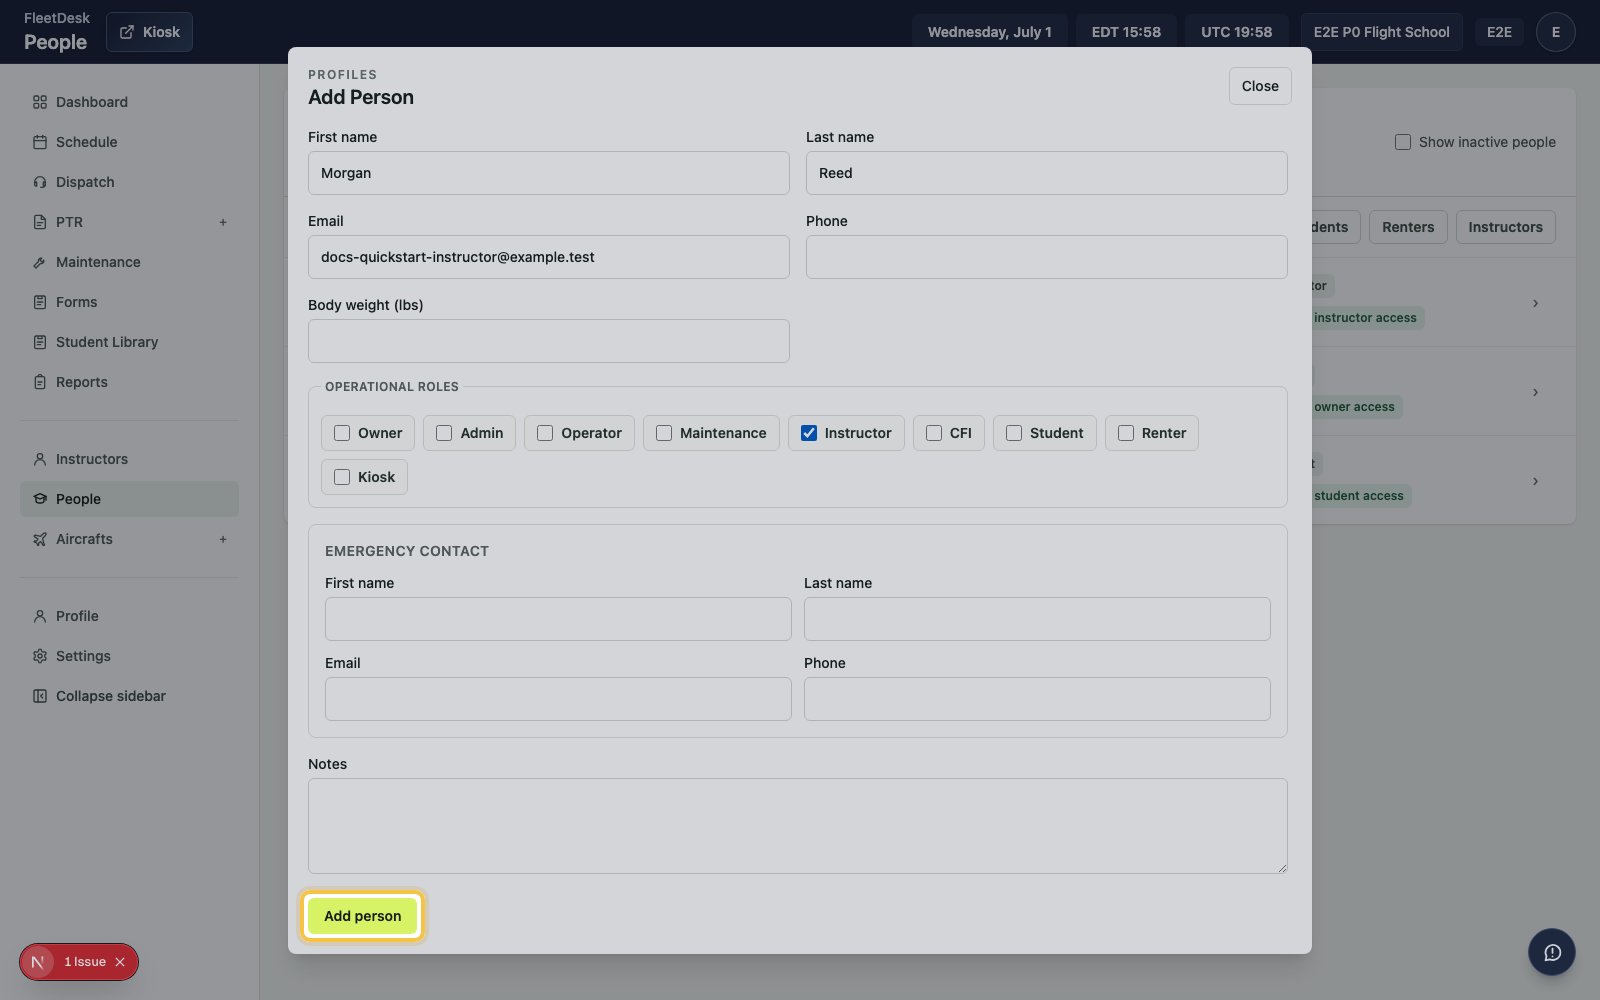This screenshot has height=1000, width=1600.
Task: Click the Notes text area
Action: coord(797,826)
